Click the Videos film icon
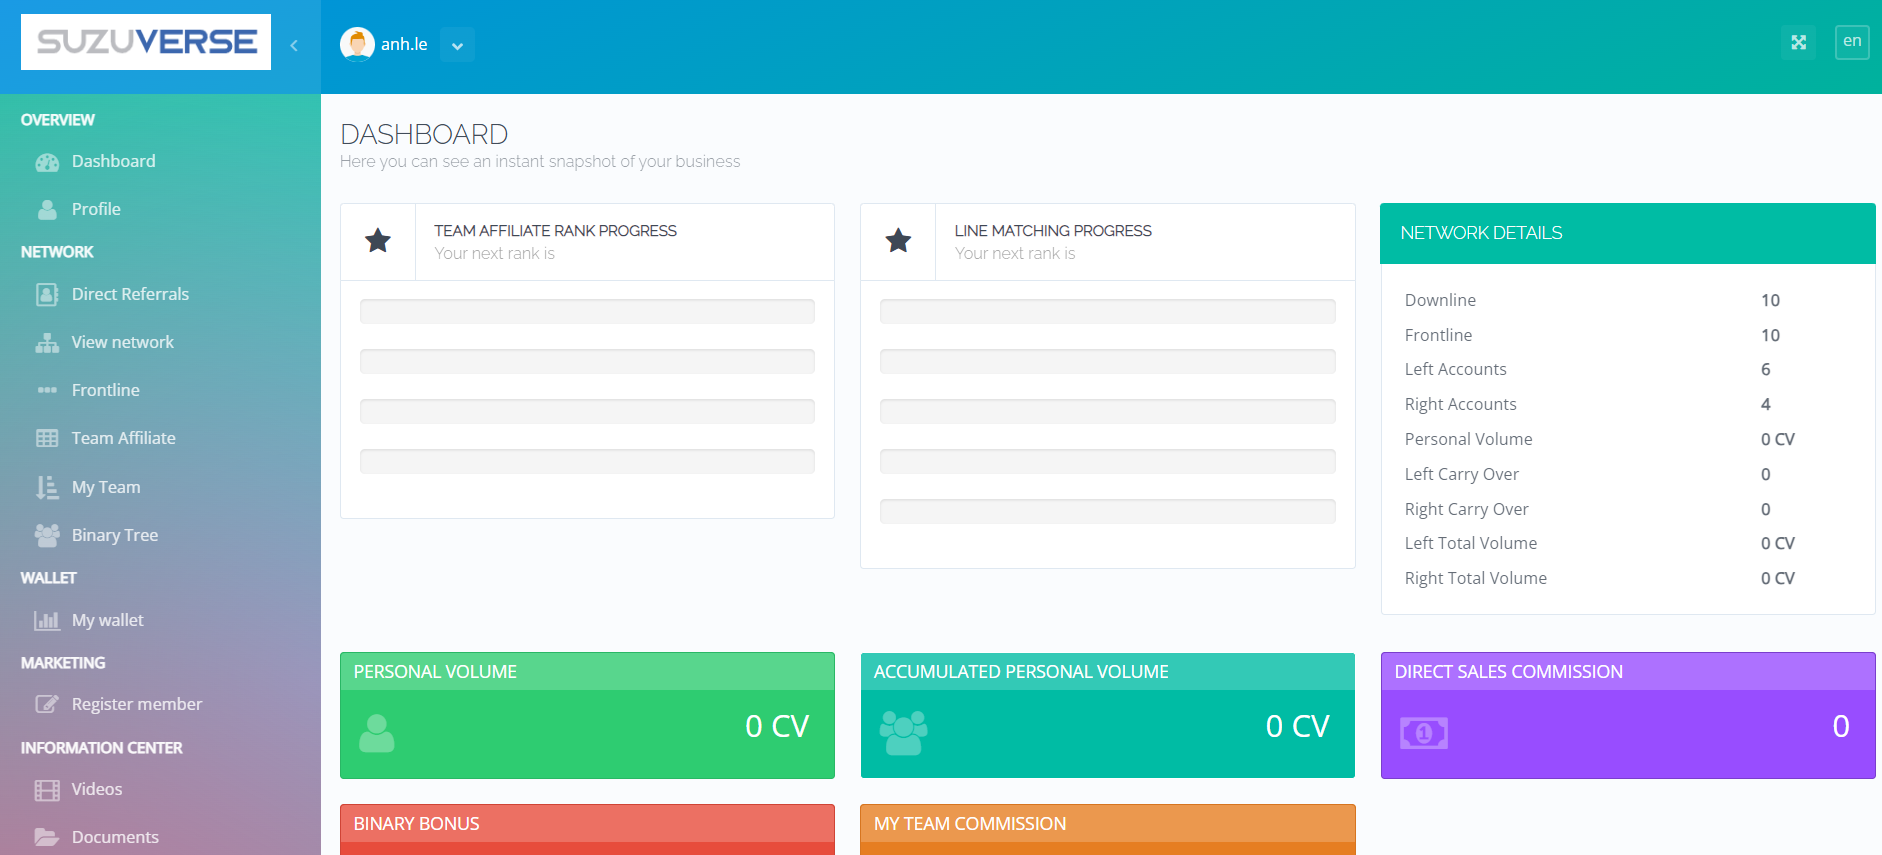The height and width of the screenshot is (855, 1882). pos(47,790)
